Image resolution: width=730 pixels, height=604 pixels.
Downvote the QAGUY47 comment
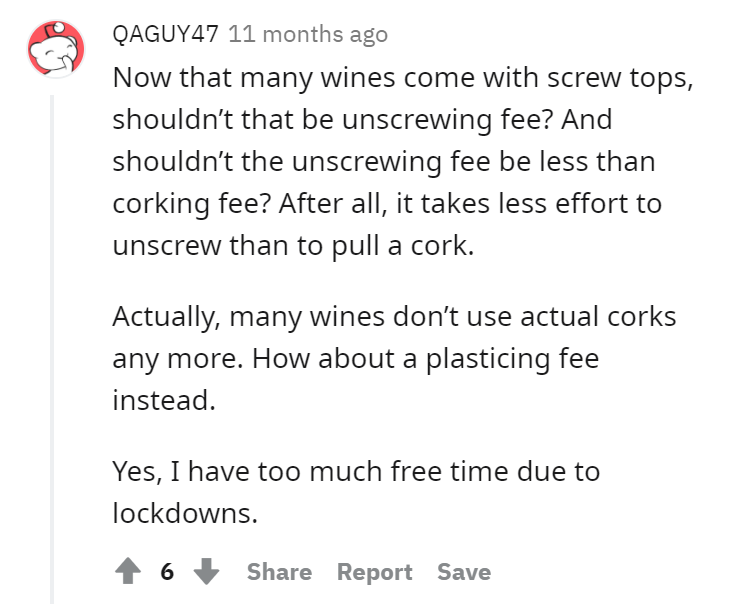206,572
